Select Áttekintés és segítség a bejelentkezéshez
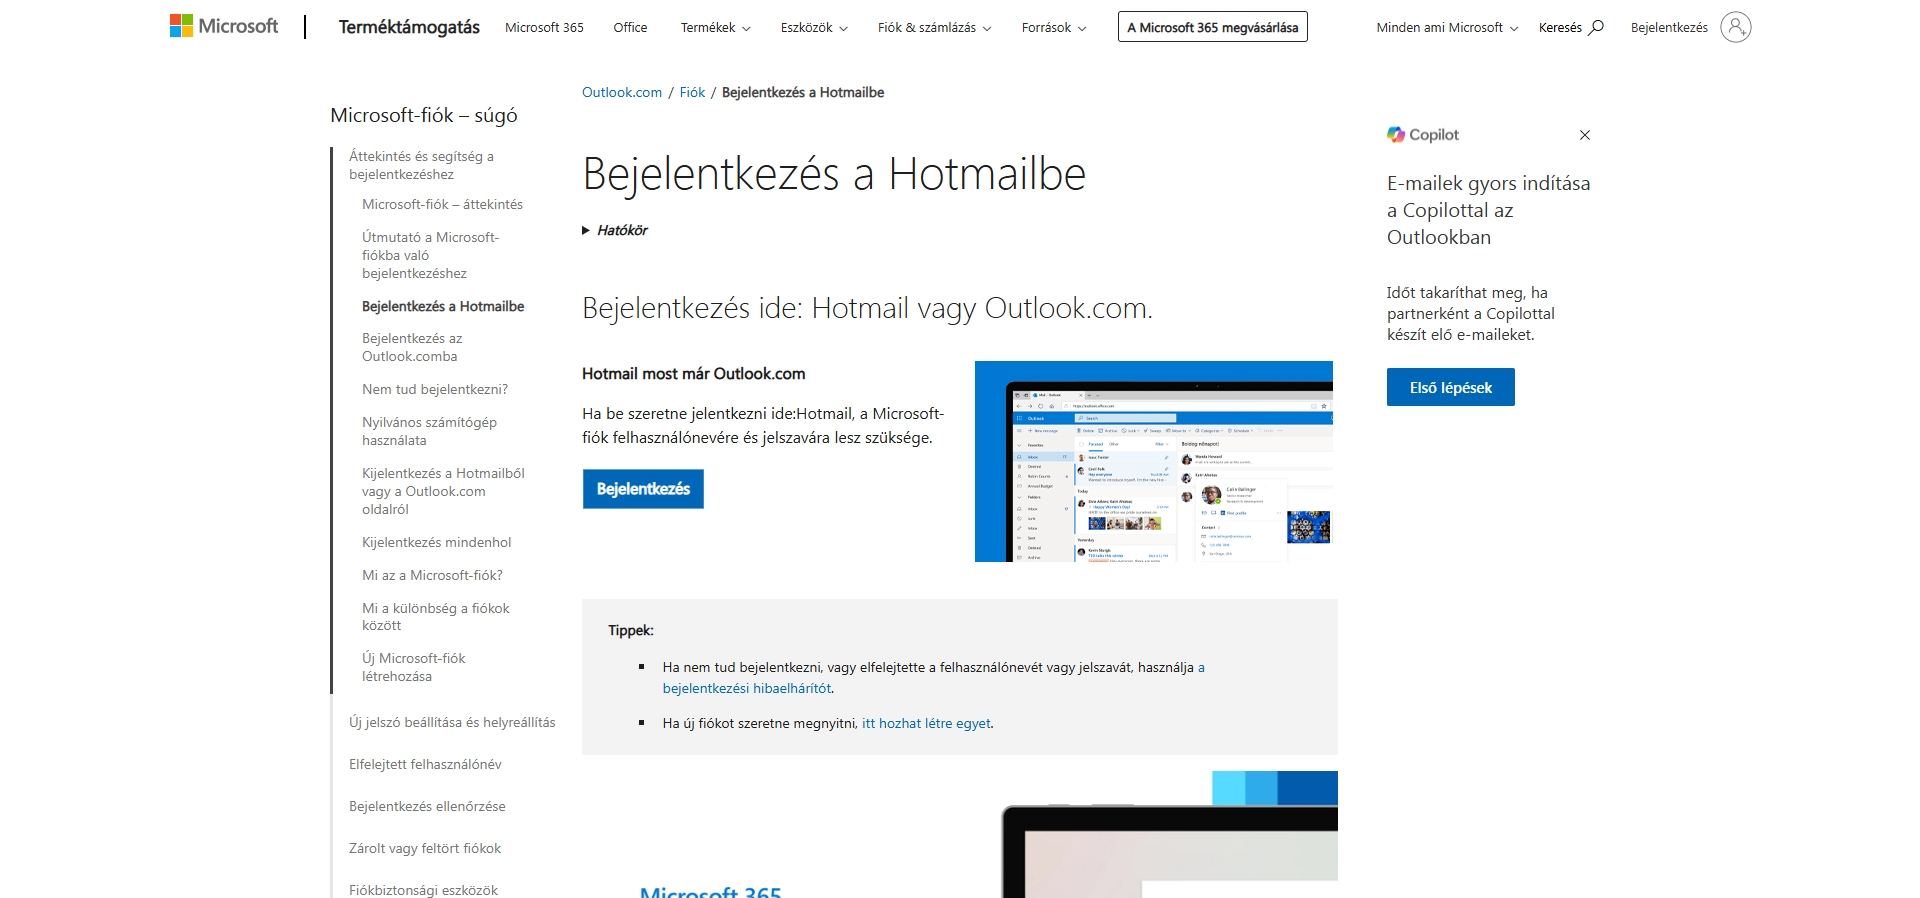The width and height of the screenshot is (1920, 898). tap(421, 165)
